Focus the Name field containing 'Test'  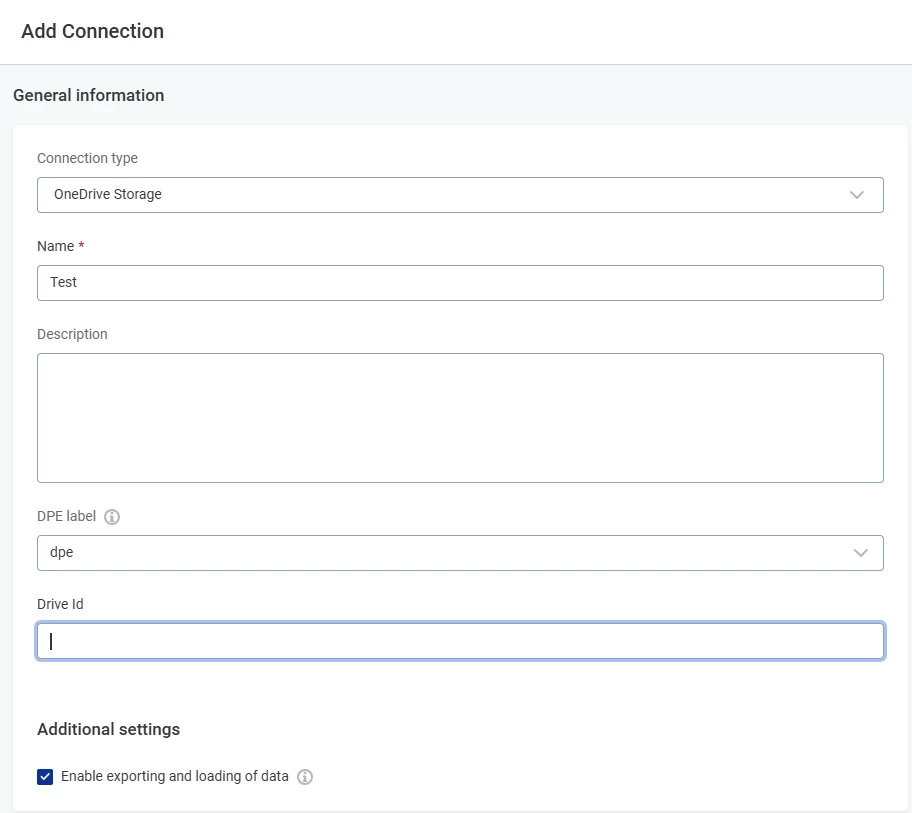pyautogui.click(x=460, y=283)
